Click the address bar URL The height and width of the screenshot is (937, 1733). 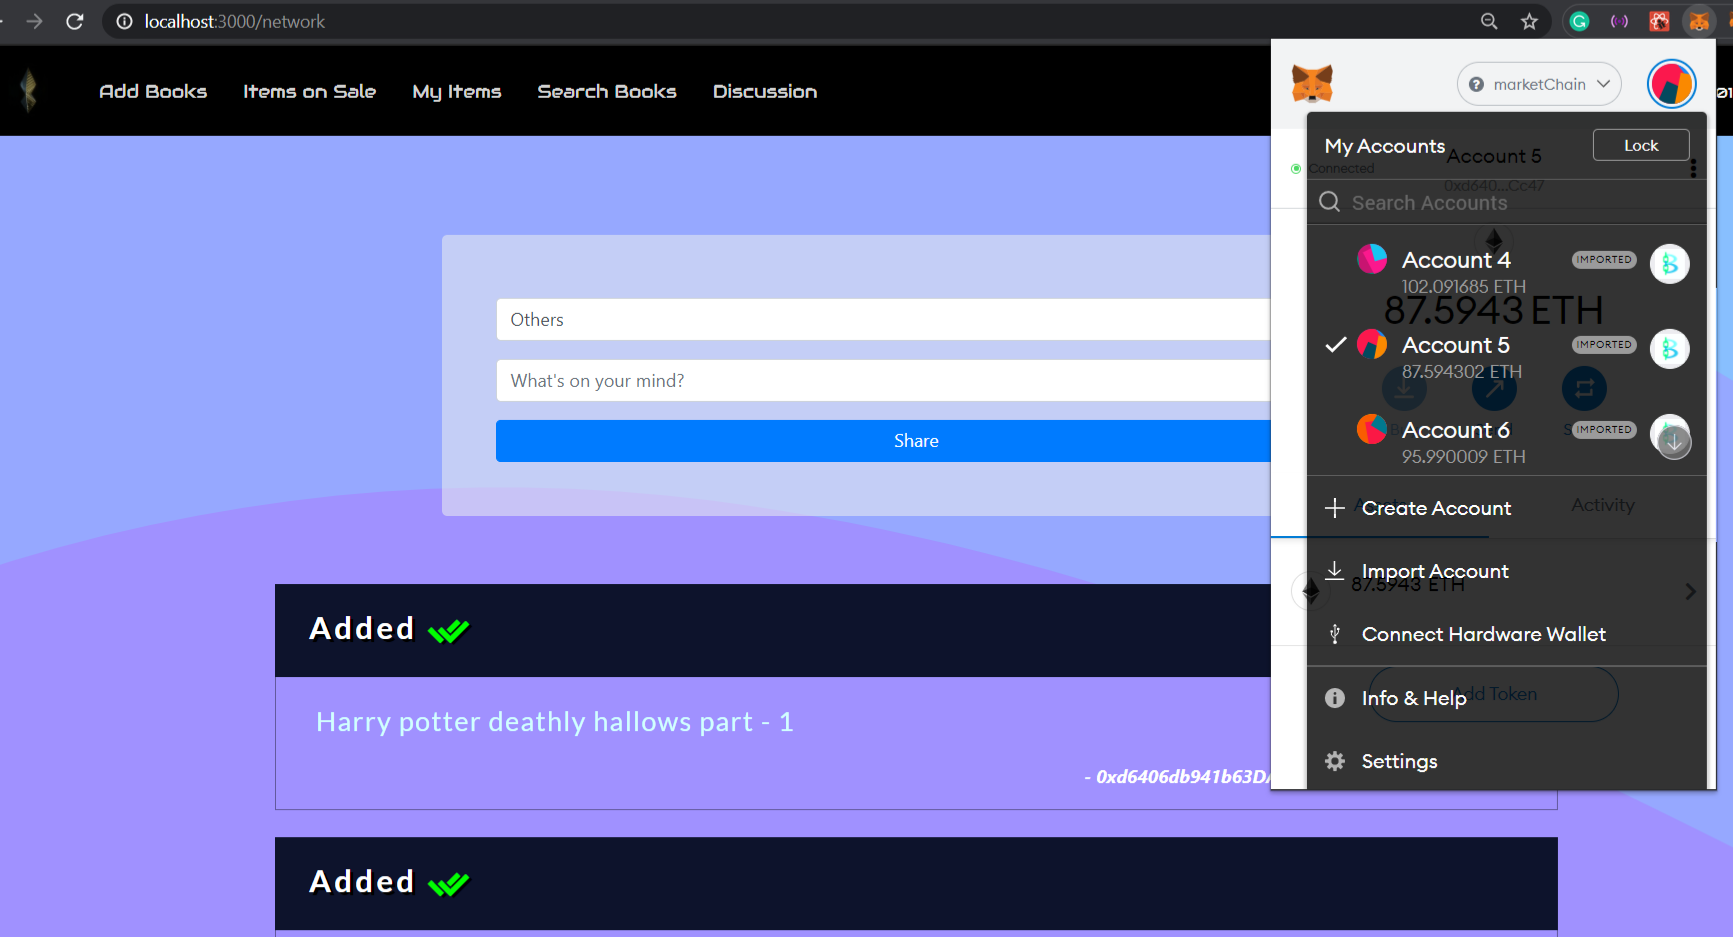click(235, 21)
